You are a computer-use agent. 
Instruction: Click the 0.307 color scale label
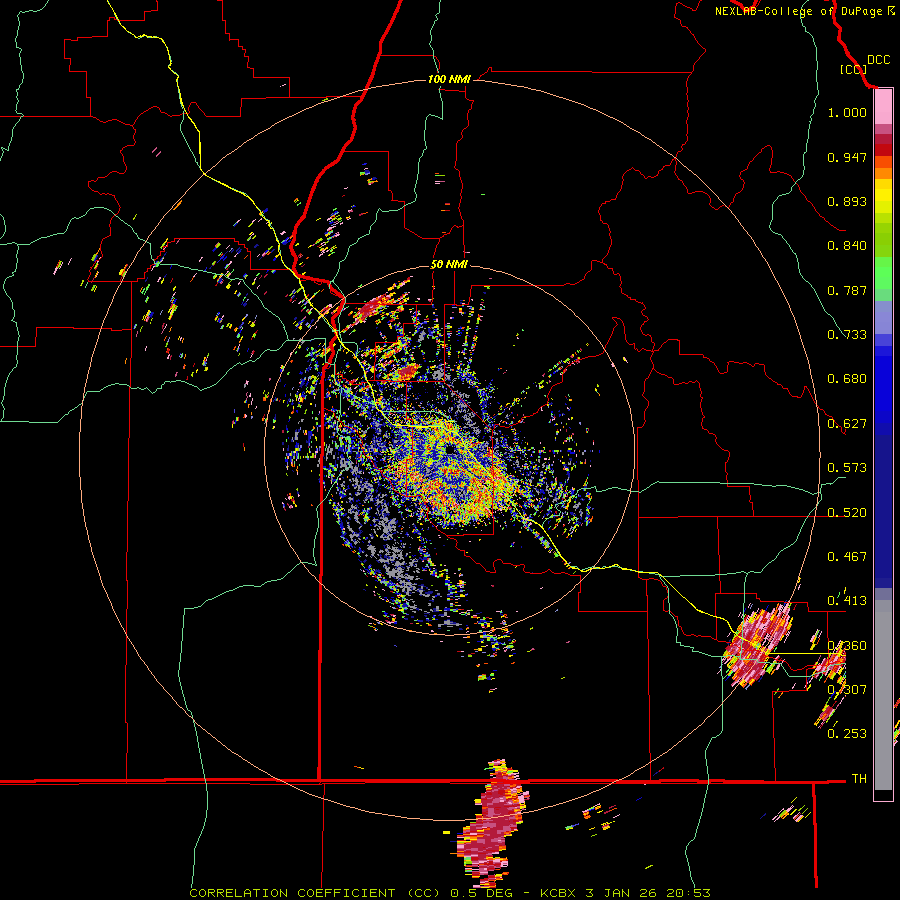pyautogui.click(x=847, y=690)
